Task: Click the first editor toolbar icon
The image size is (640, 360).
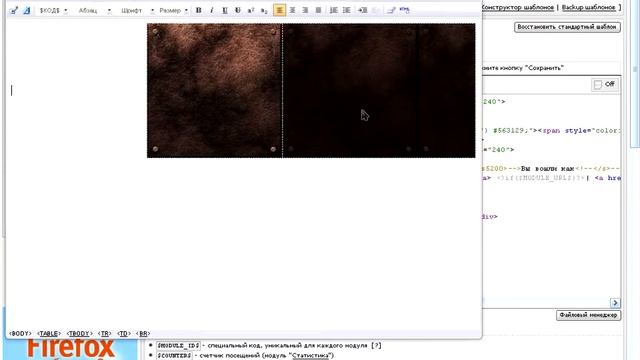Action: click(13, 11)
